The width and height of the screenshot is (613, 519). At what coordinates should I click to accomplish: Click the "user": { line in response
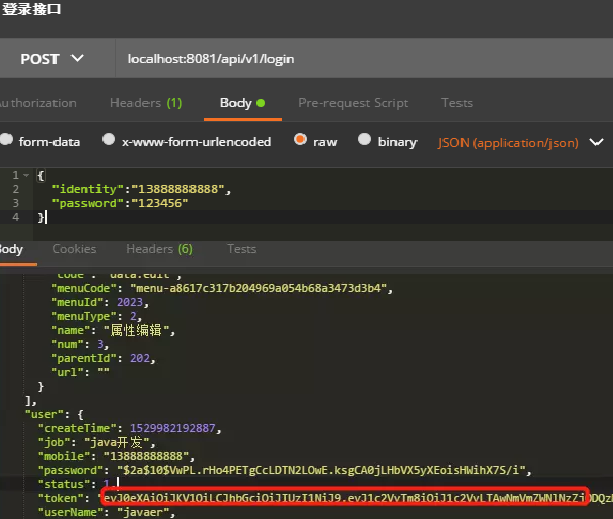point(54,414)
